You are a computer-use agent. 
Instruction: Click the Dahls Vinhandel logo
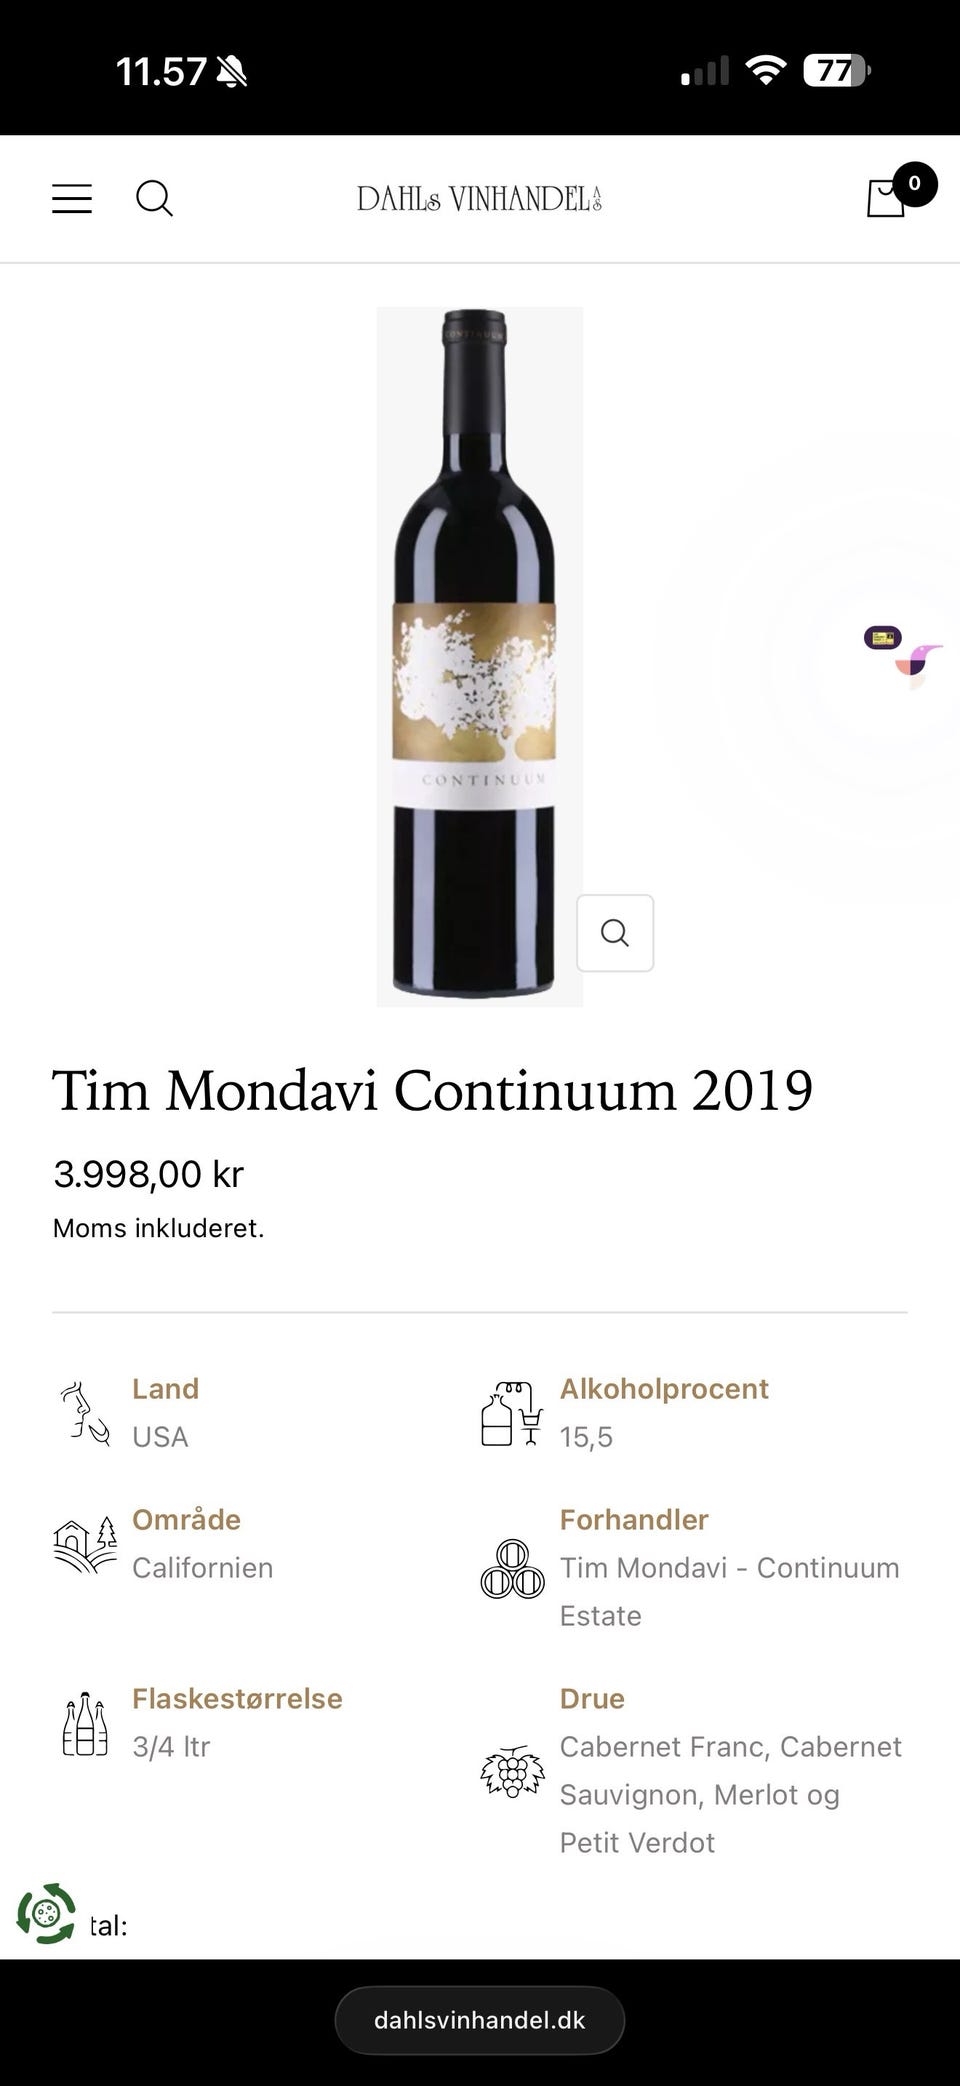[479, 199]
